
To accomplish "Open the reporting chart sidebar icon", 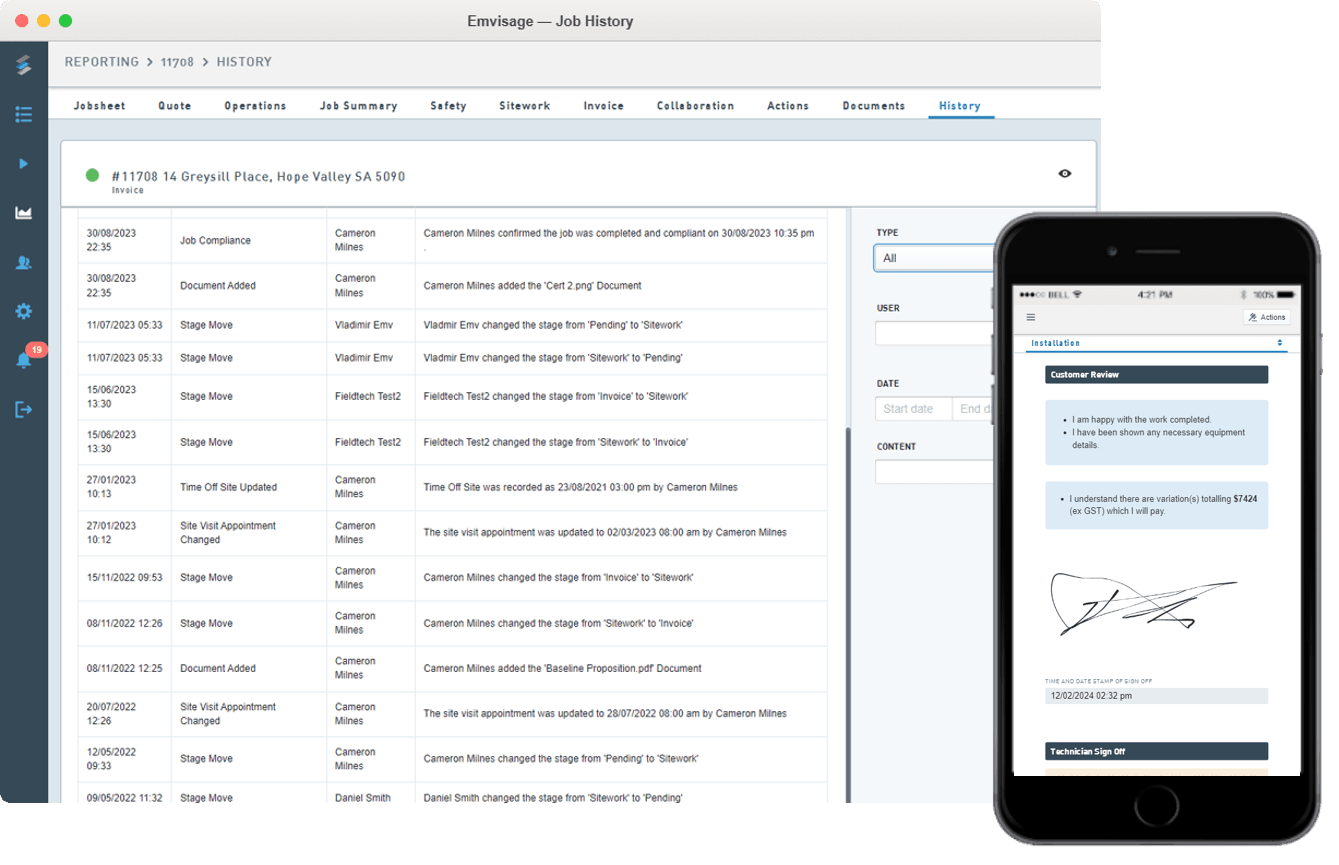I will [24, 213].
